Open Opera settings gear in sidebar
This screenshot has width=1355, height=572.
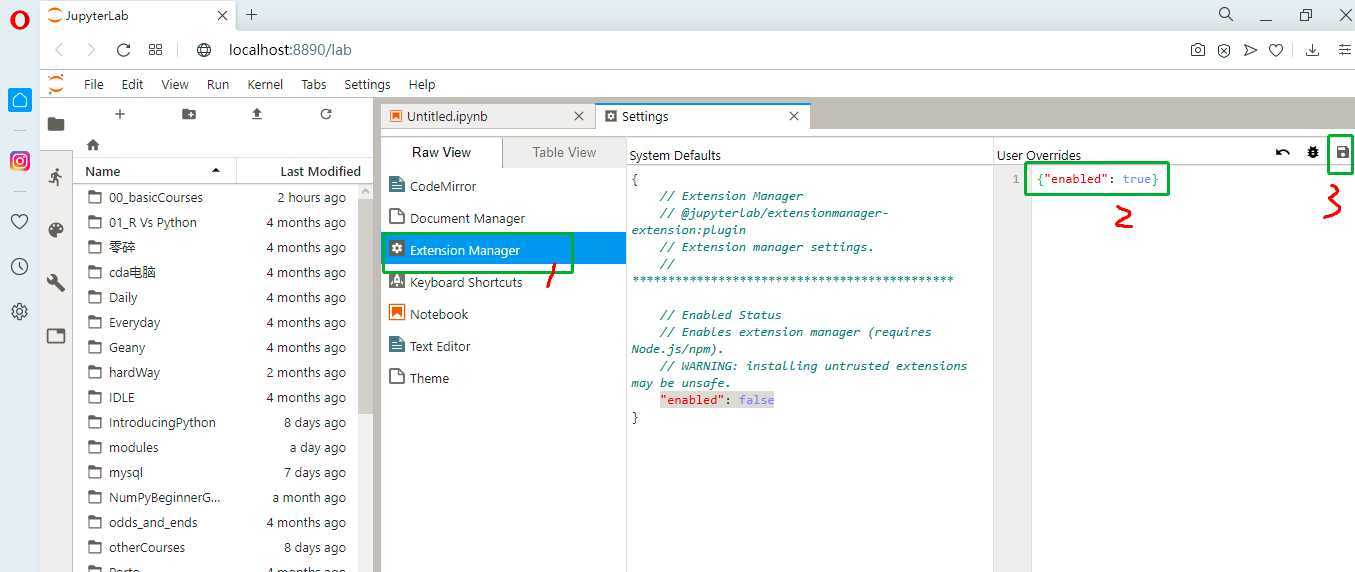pyautogui.click(x=20, y=311)
